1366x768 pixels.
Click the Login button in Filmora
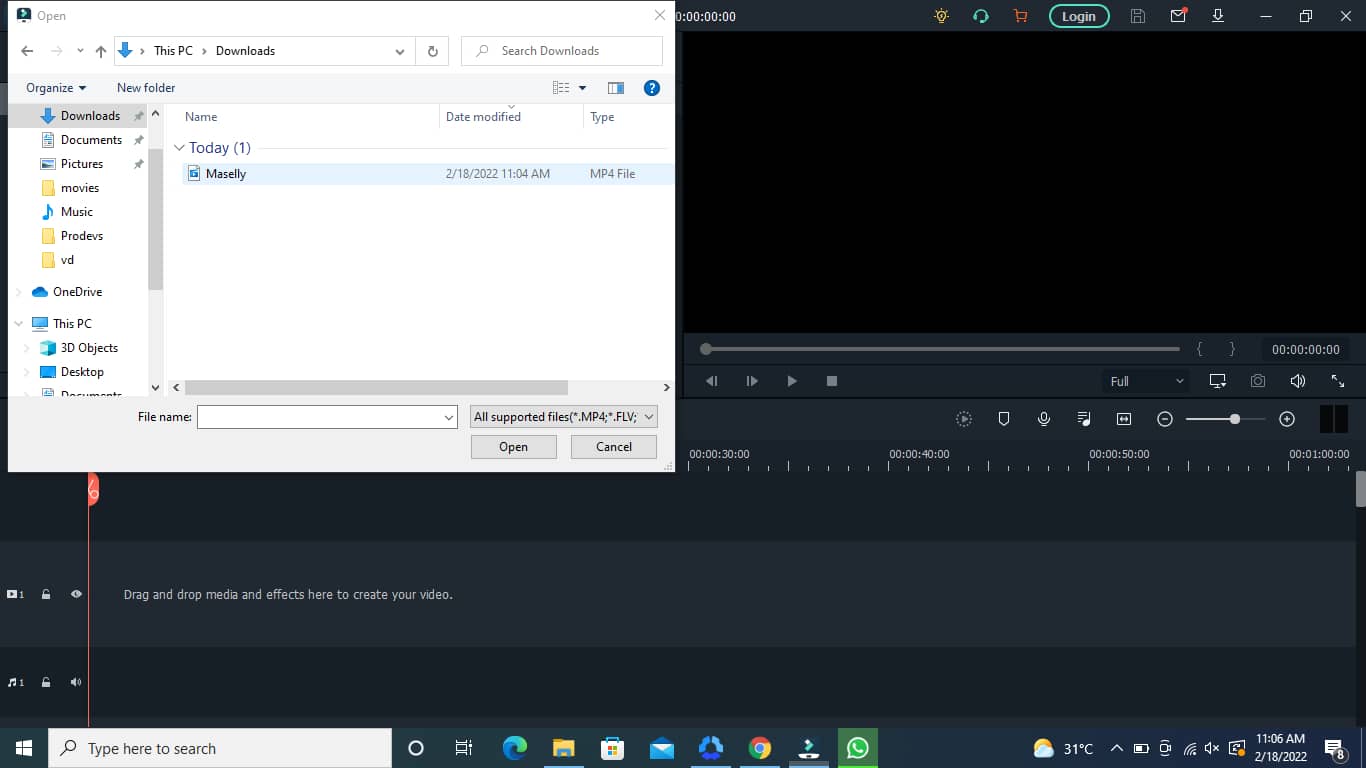(x=1079, y=16)
